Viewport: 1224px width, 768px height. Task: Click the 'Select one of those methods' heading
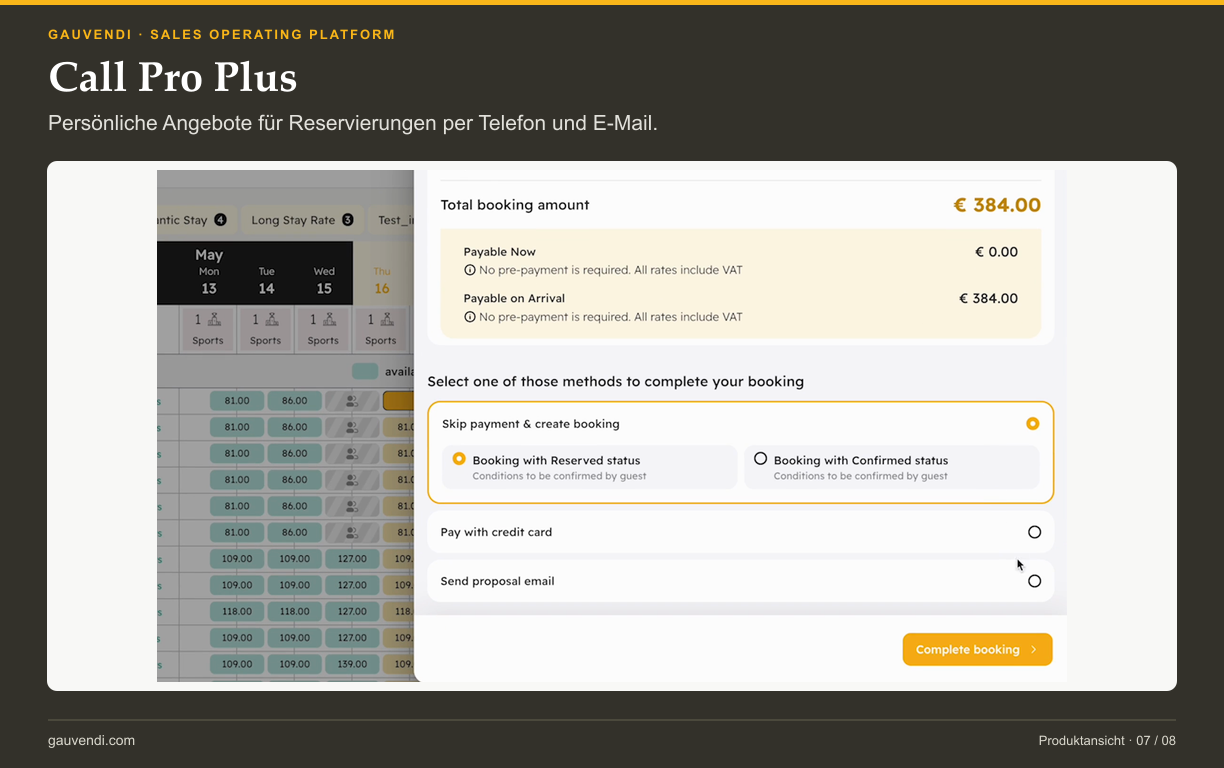pyautogui.click(x=616, y=381)
